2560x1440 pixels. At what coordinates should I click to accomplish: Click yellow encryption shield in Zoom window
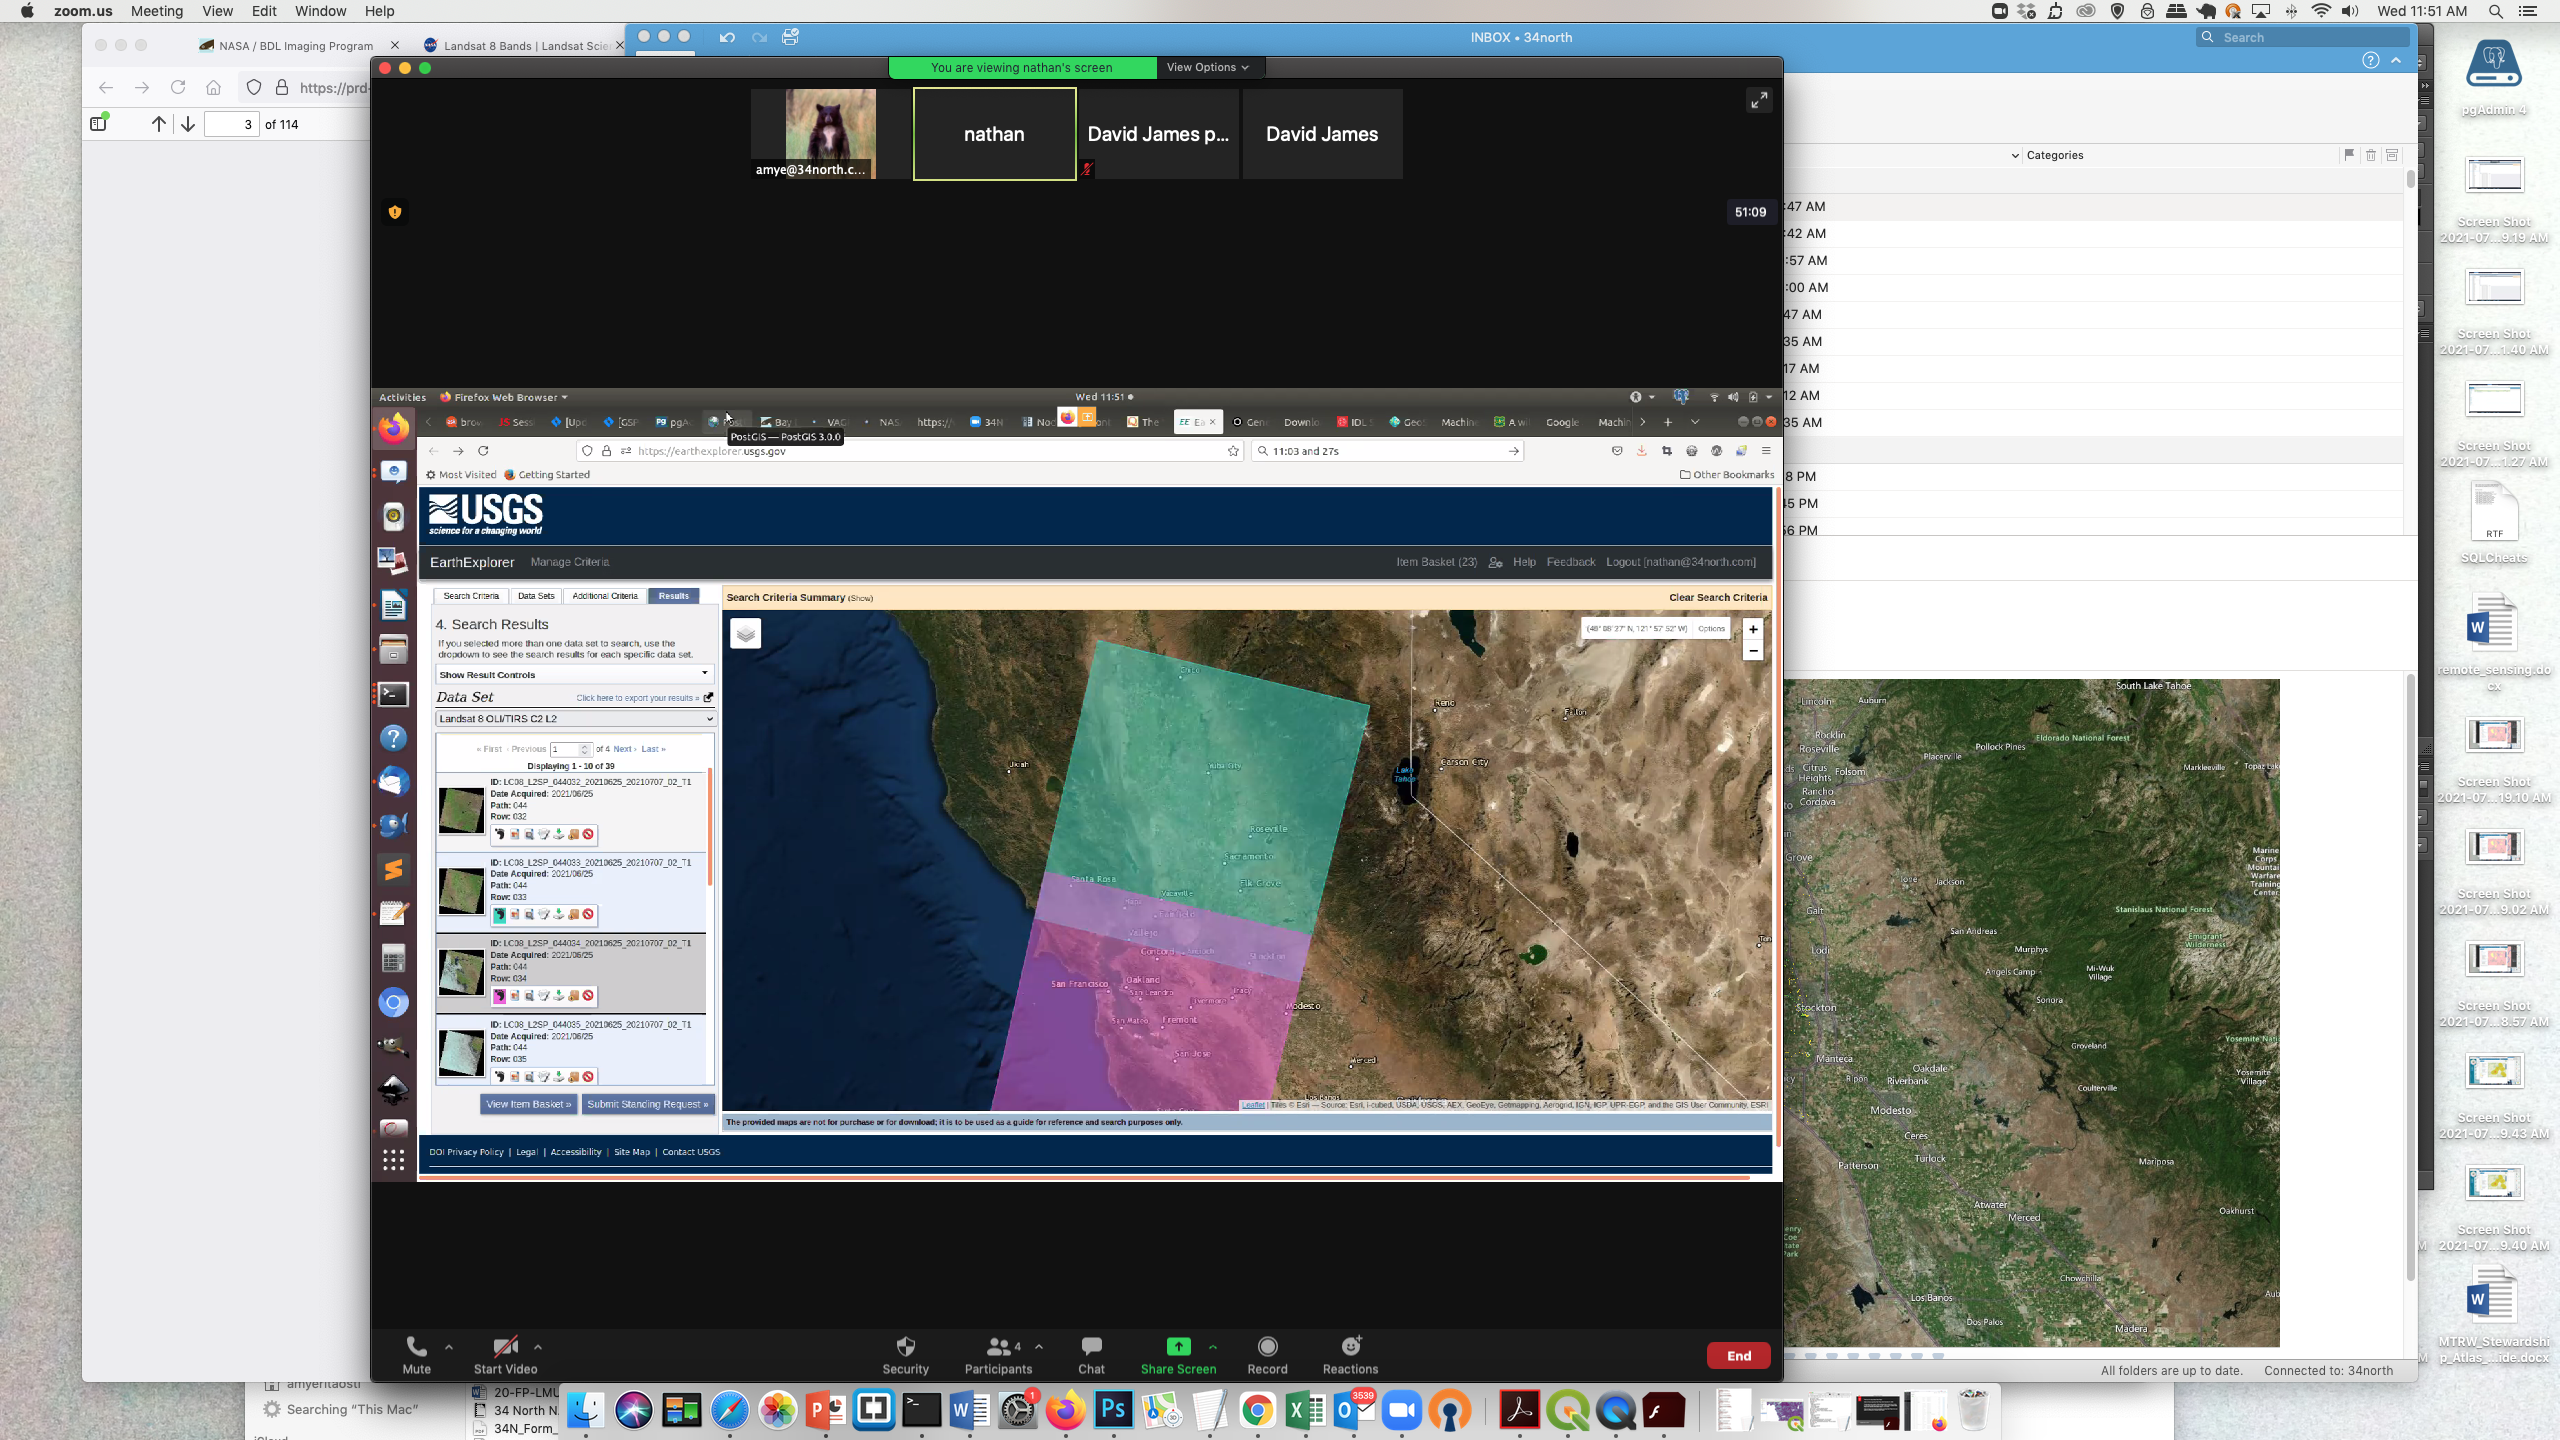[x=395, y=212]
